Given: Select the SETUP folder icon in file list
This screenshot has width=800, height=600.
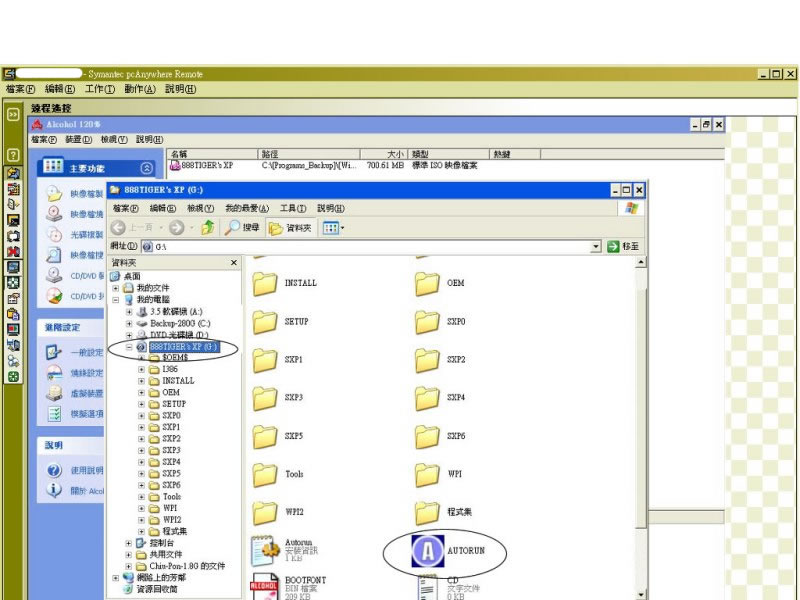Looking at the screenshot, I should point(265,322).
